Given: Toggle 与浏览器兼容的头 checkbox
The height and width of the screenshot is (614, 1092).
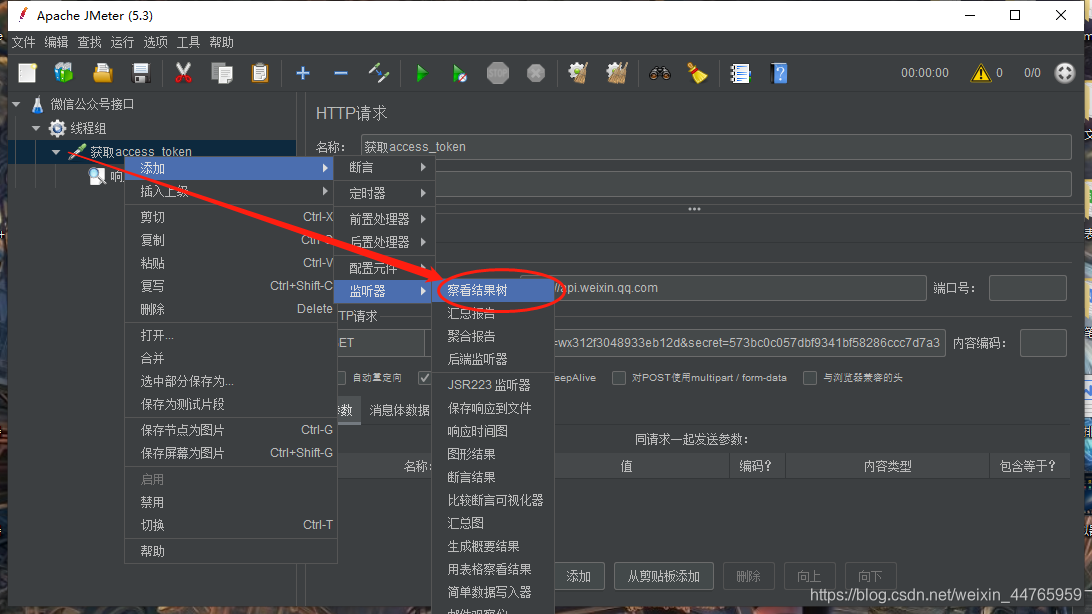Looking at the screenshot, I should coord(809,377).
